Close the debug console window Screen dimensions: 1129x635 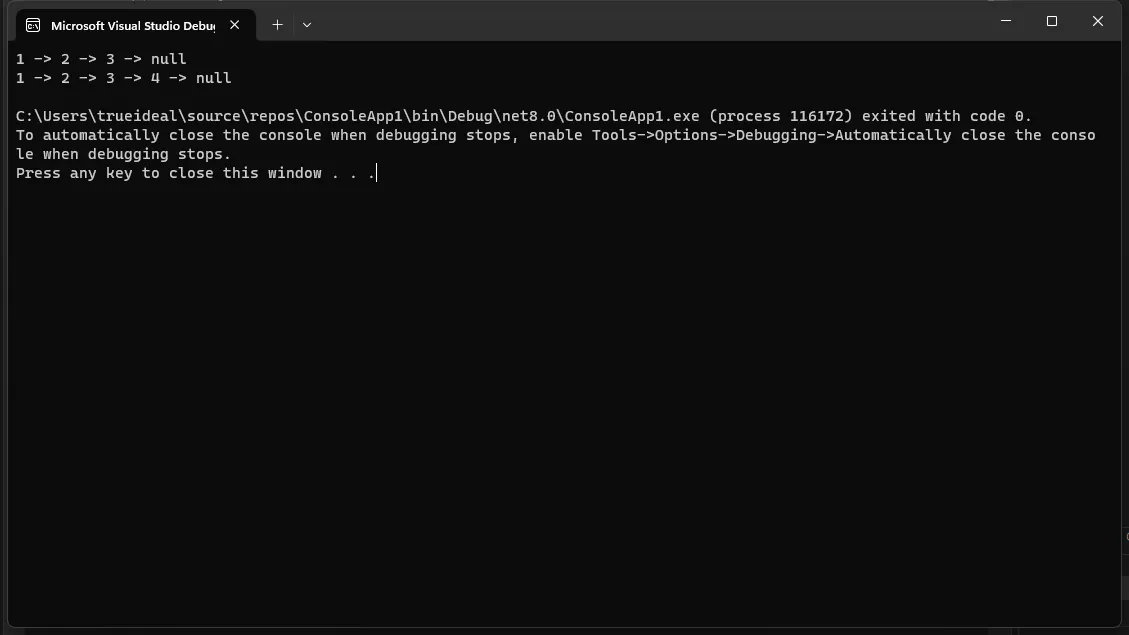1097,21
